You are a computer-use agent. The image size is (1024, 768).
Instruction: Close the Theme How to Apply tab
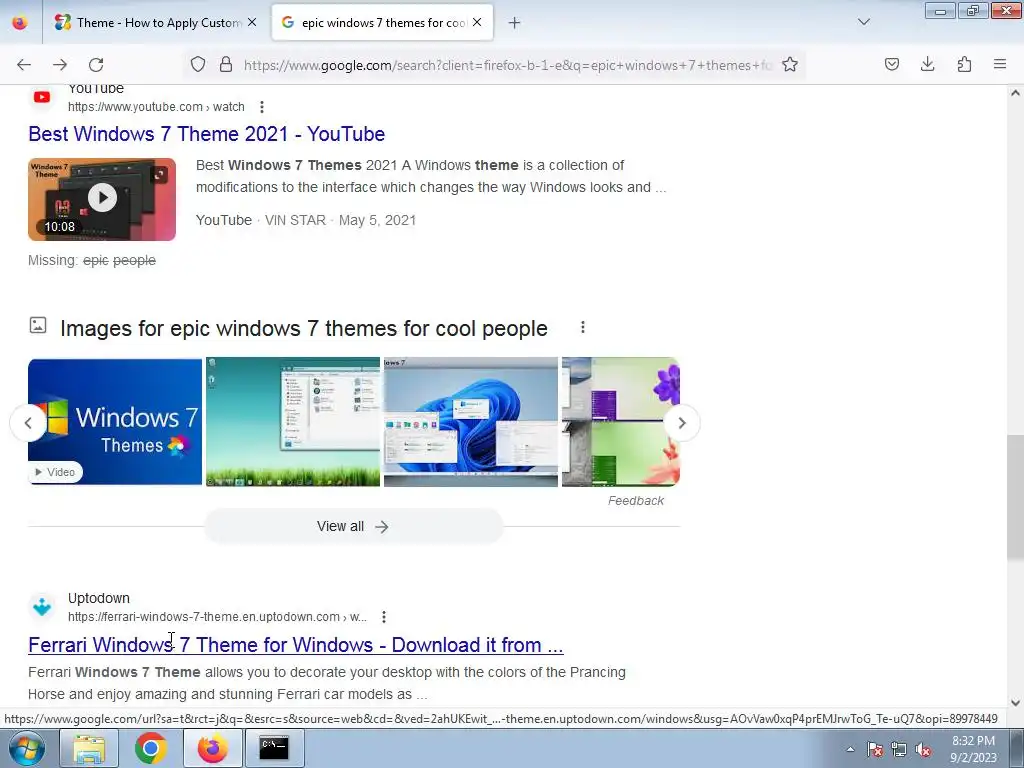[252, 22]
